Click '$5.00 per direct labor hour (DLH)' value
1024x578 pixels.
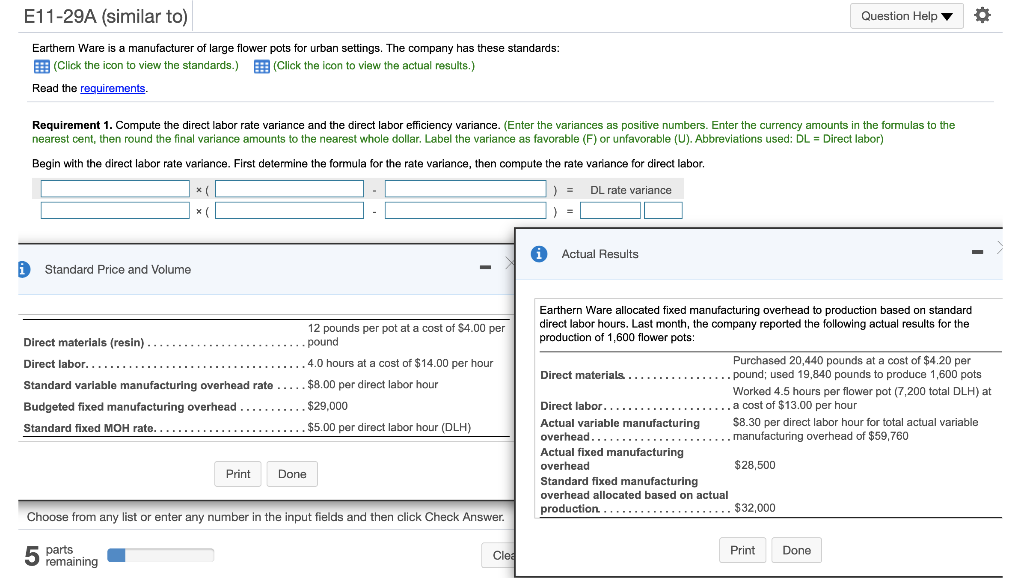[x=389, y=427]
